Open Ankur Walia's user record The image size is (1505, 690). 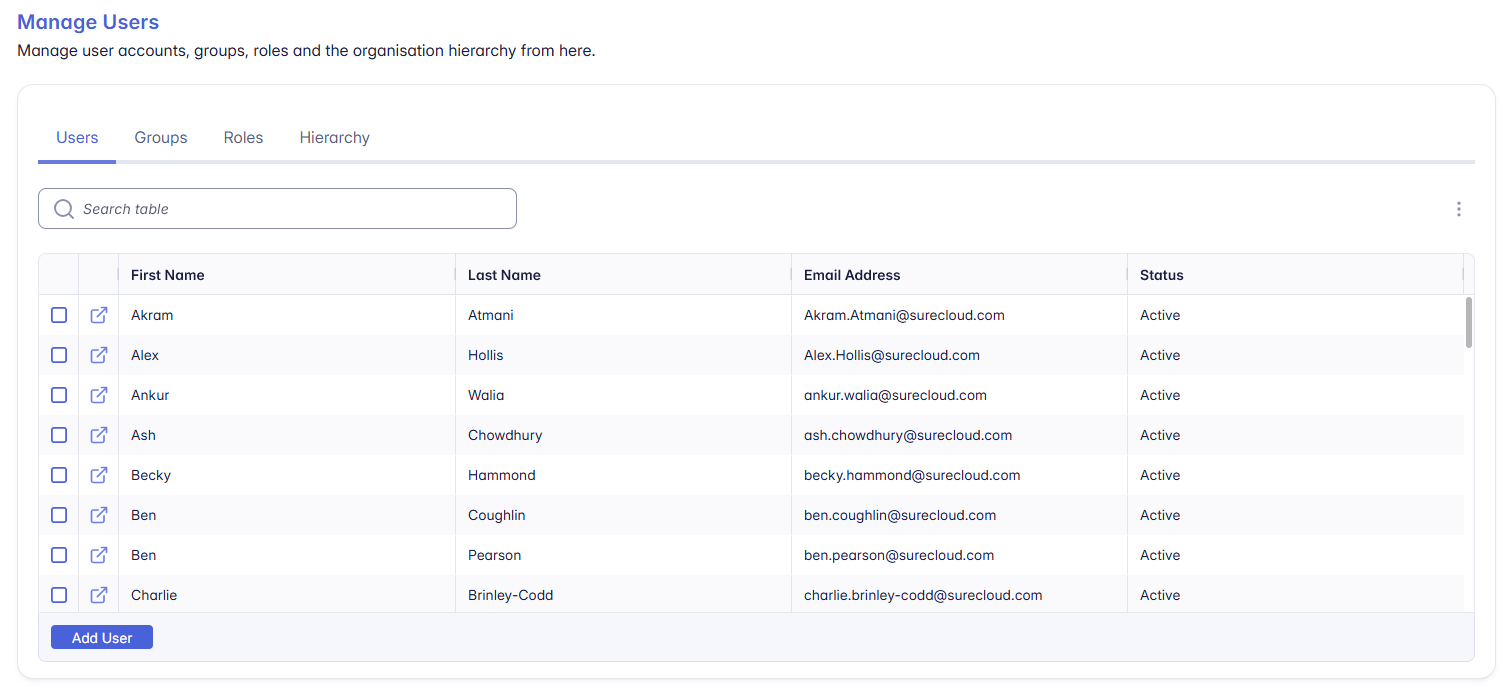(x=98, y=394)
